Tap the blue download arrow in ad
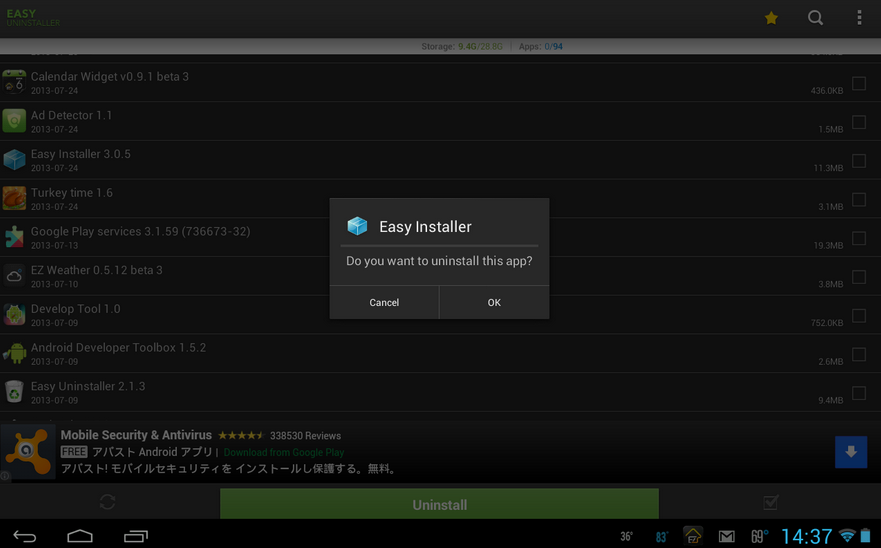 (851, 452)
